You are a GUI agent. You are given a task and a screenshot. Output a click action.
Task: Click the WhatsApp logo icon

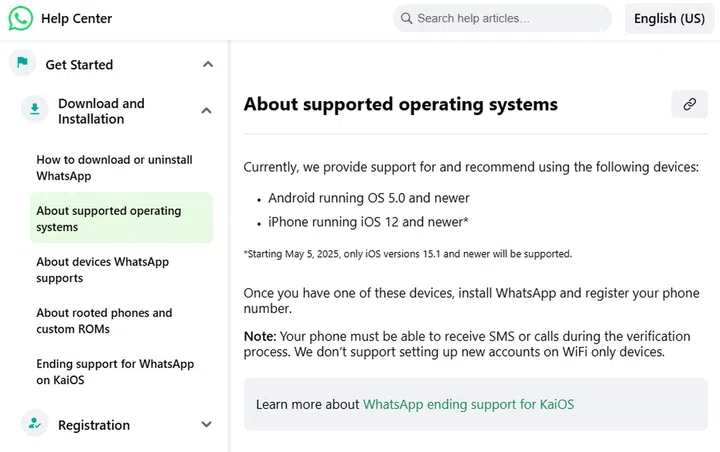[x=21, y=18]
